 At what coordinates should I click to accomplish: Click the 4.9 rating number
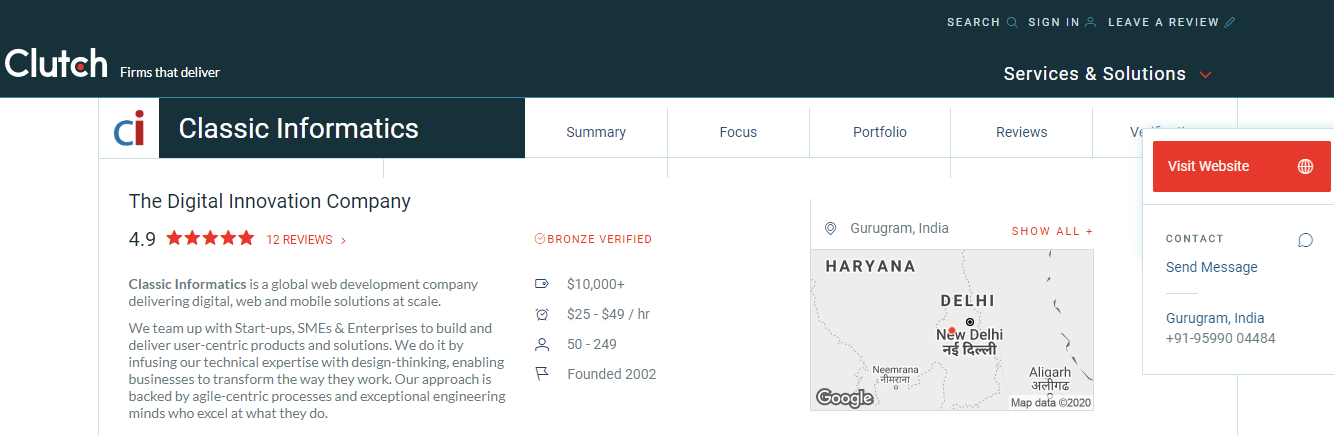coord(142,239)
